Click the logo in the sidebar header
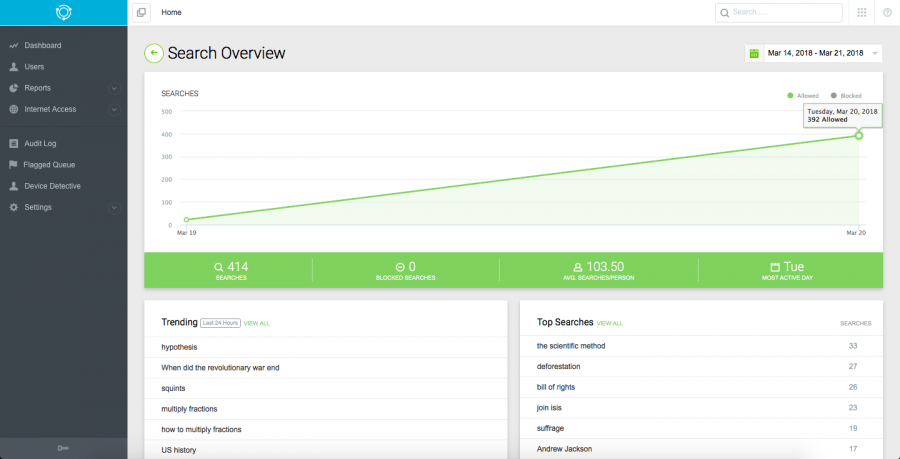 point(63,12)
